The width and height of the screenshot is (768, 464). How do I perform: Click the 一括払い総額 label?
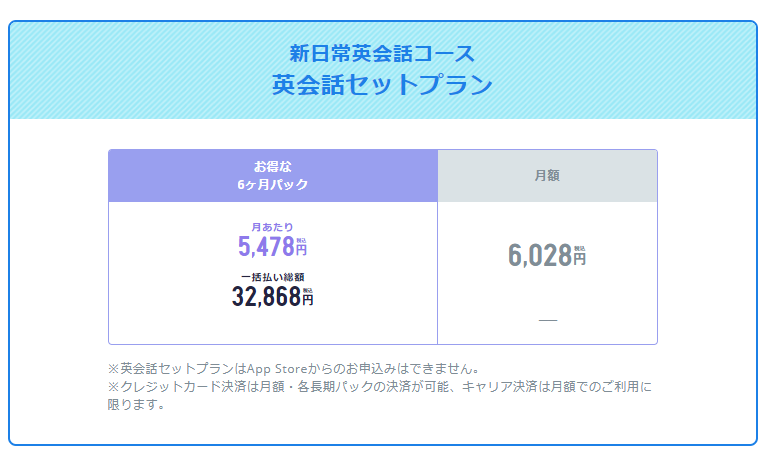[x=272, y=276]
